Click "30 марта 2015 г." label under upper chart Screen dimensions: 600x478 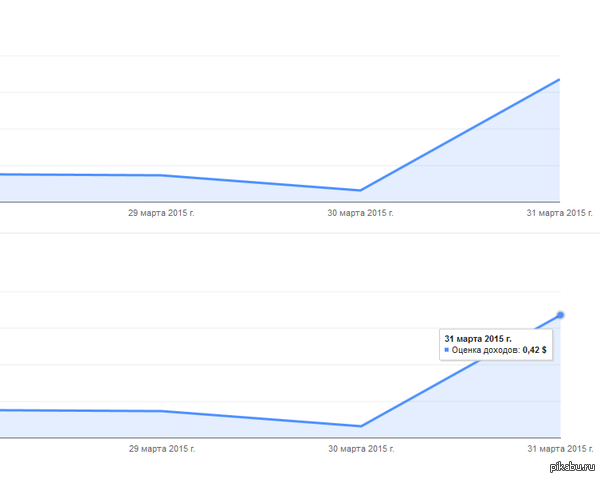[360, 213]
